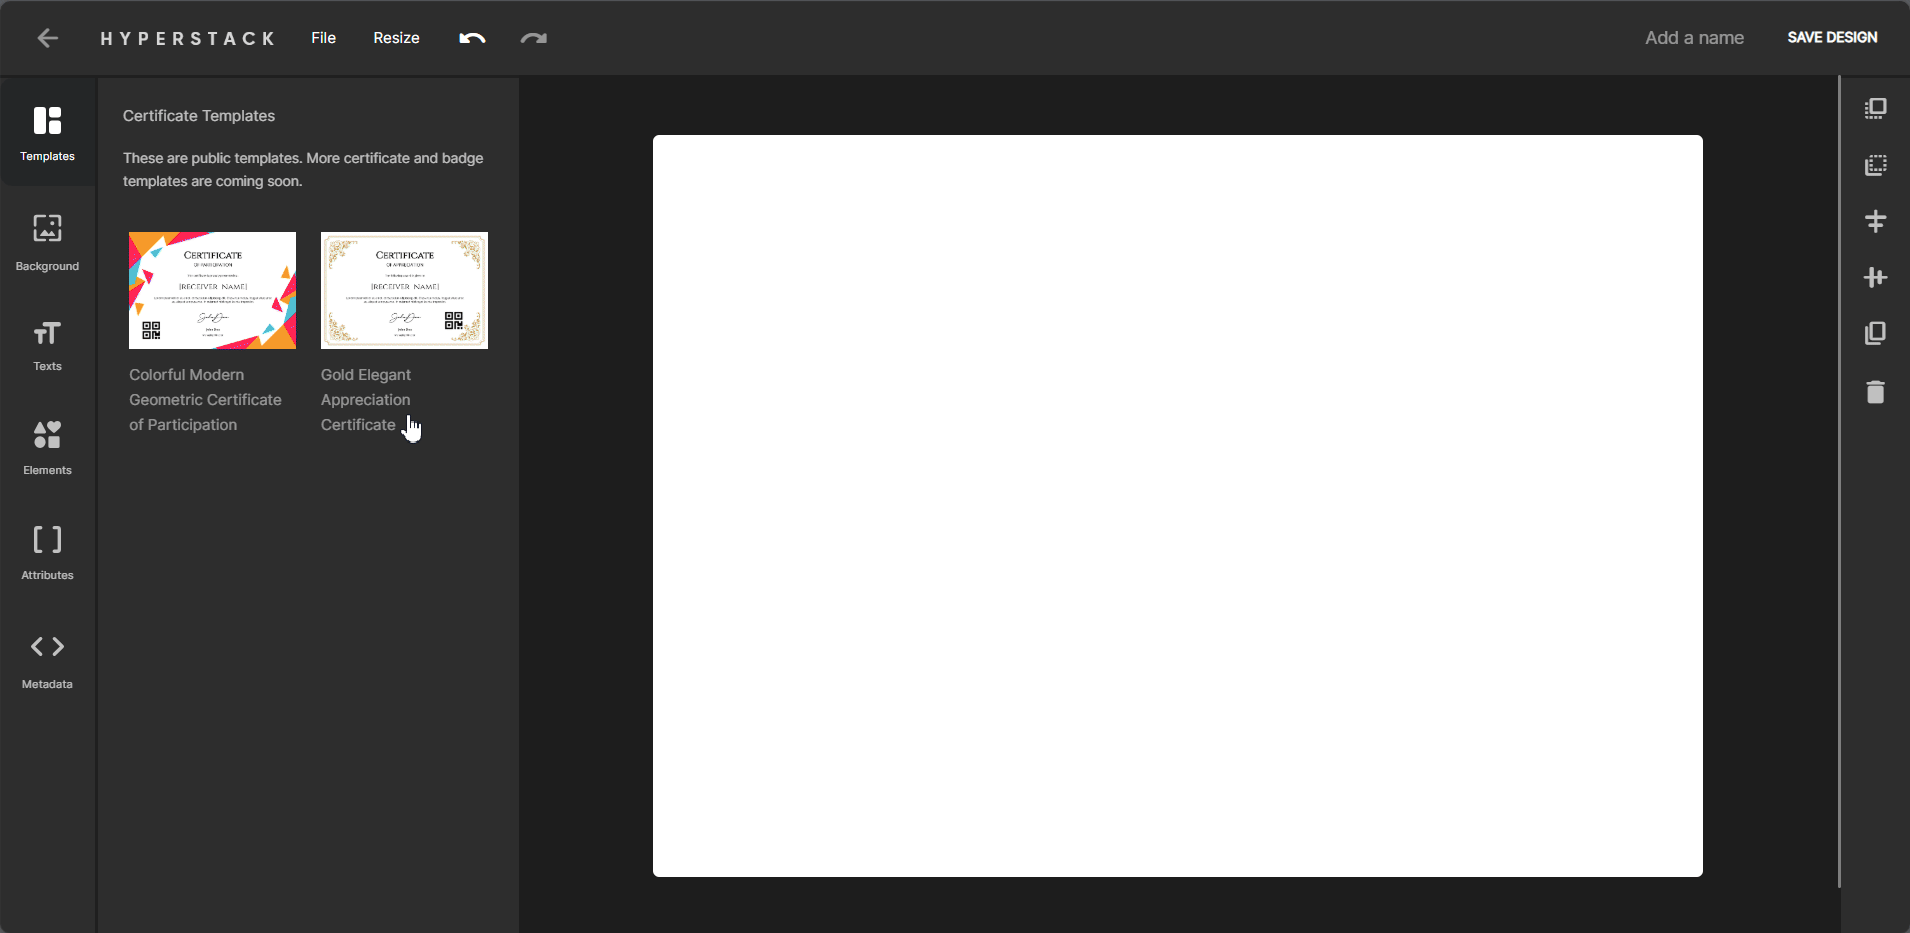Save the design with SAVE DESIGN

pos(1832,38)
